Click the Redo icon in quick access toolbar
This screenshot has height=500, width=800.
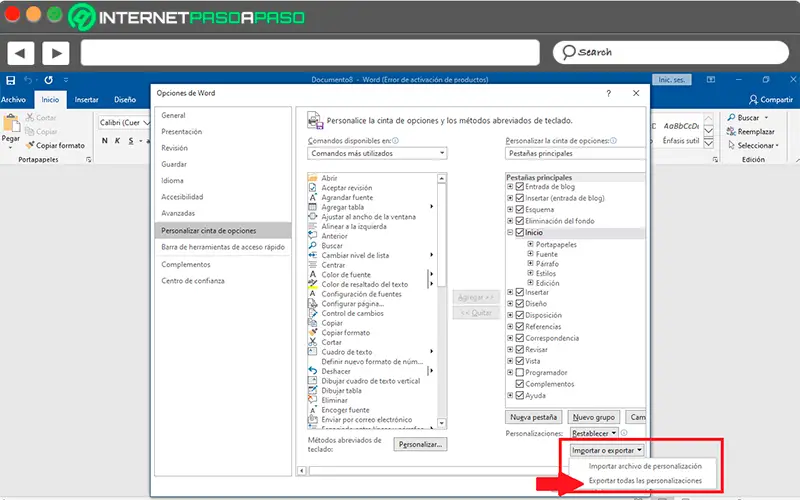click(x=48, y=80)
